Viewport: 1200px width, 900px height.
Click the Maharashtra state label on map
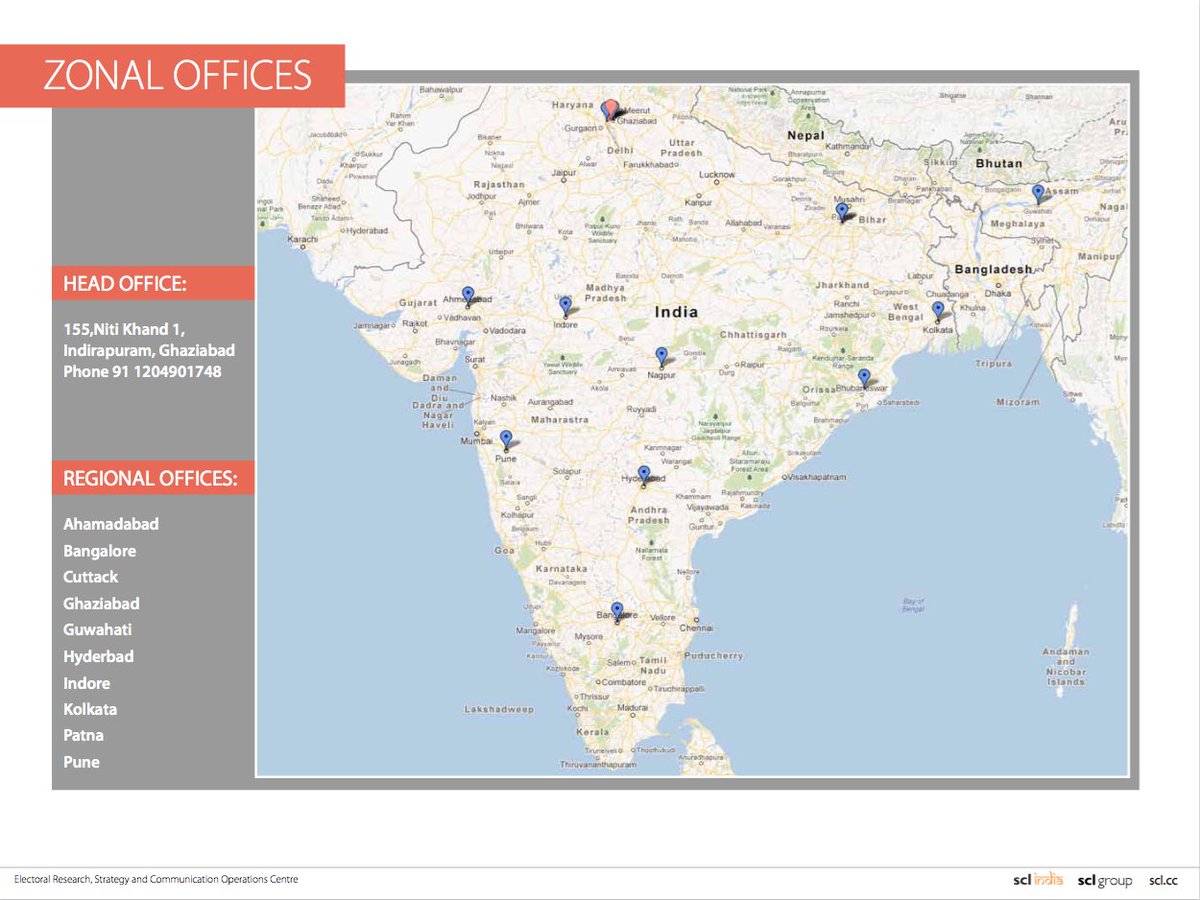tap(560, 420)
